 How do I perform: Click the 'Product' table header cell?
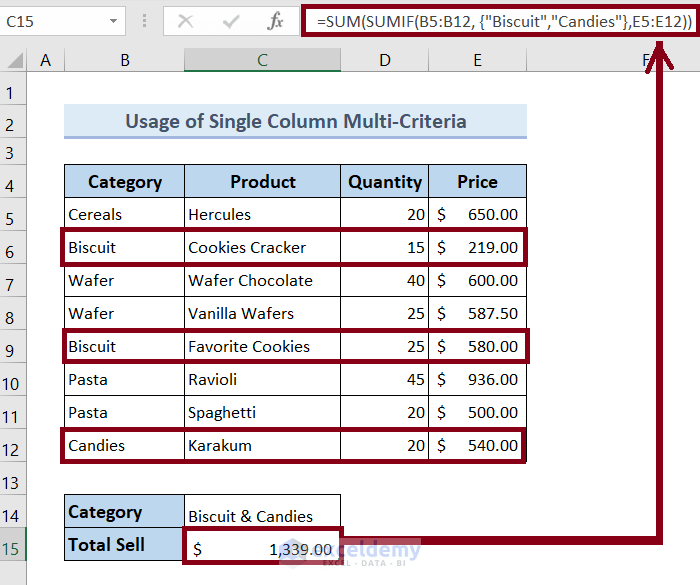262,181
